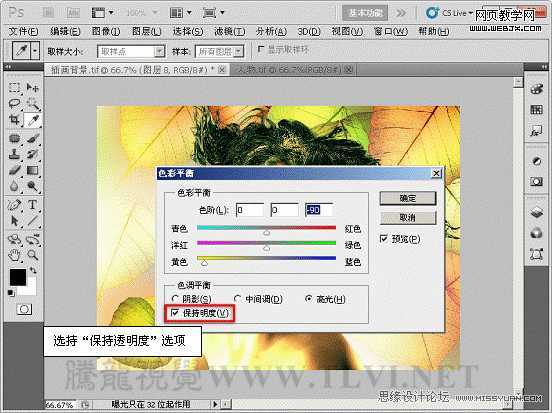The width and height of the screenshot is (552, 413).
Task: Select the Move tool
Action: (x=33, y=87)
